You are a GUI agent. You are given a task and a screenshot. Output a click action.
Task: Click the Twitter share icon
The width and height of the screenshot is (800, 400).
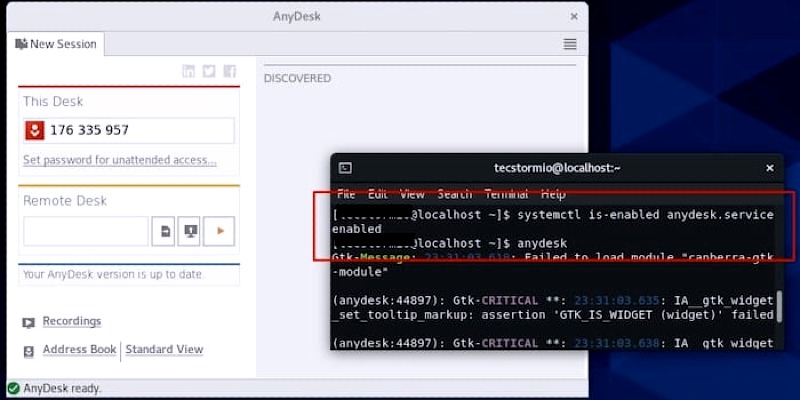[209, 71]
